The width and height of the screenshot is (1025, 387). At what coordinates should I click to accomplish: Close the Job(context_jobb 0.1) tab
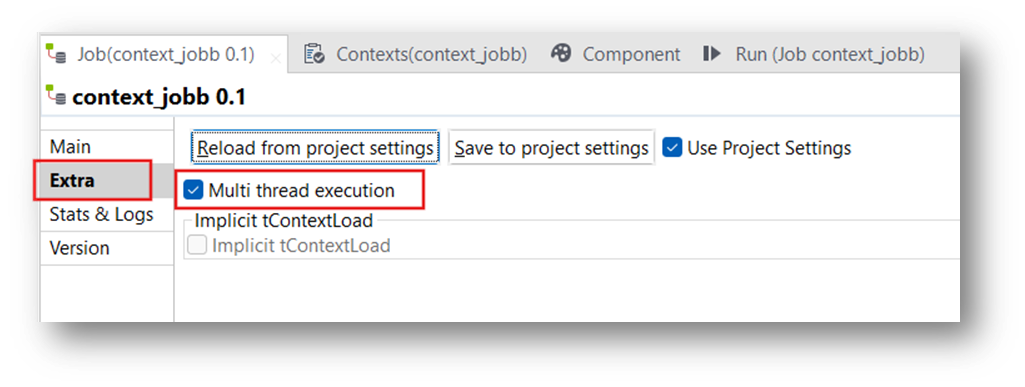click(x=276, y=59)
